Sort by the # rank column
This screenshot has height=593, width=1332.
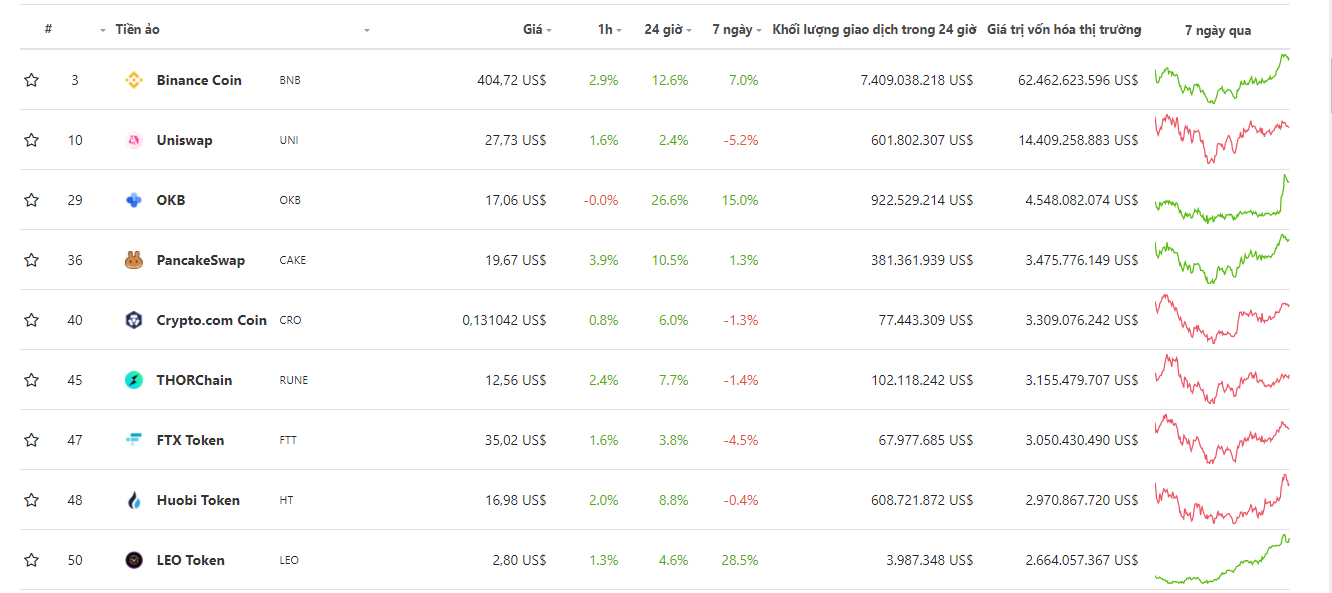point(48,29)
